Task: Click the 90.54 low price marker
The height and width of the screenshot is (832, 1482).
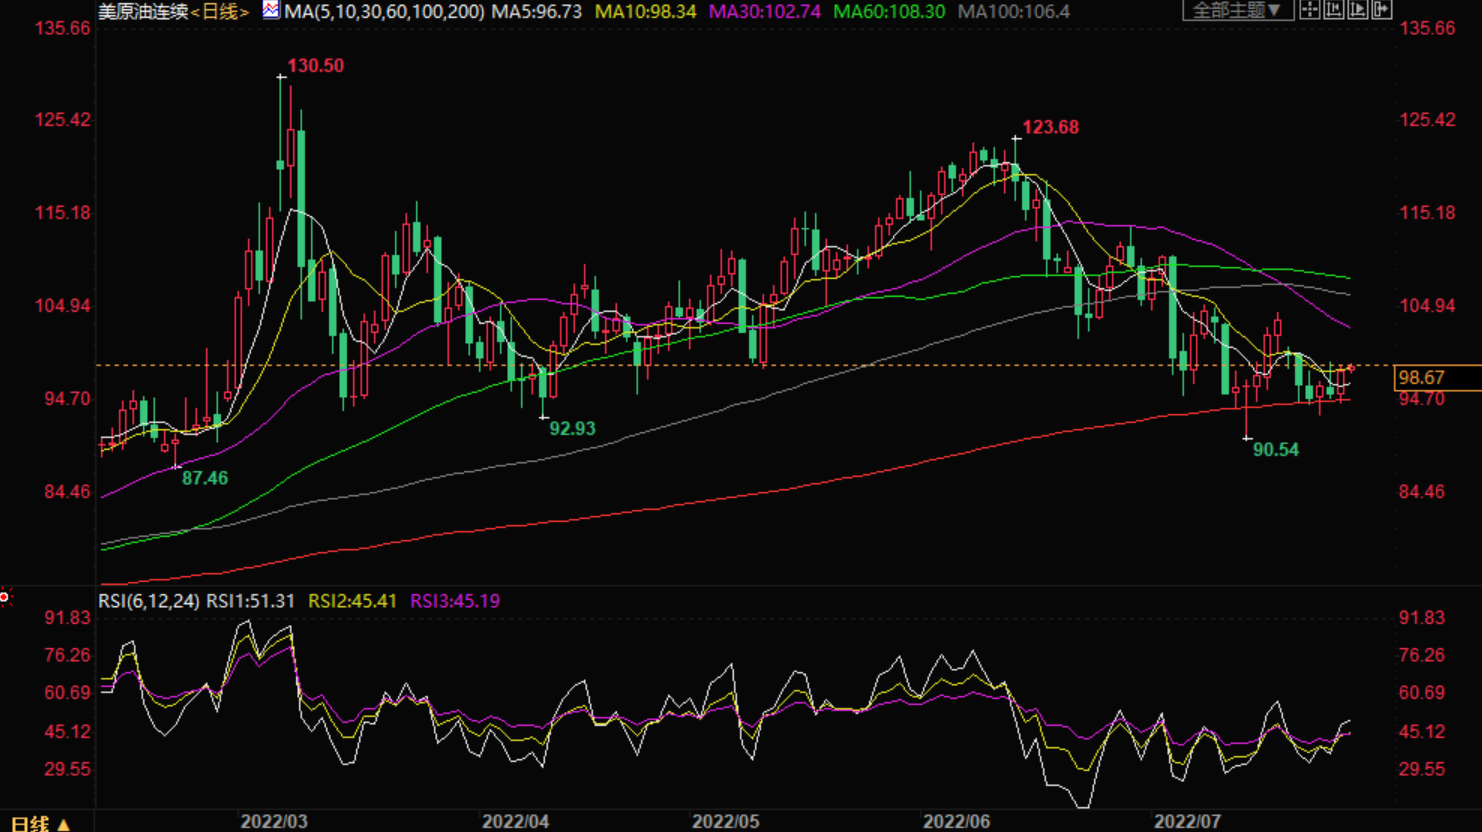Action: tap(1275, 450)
